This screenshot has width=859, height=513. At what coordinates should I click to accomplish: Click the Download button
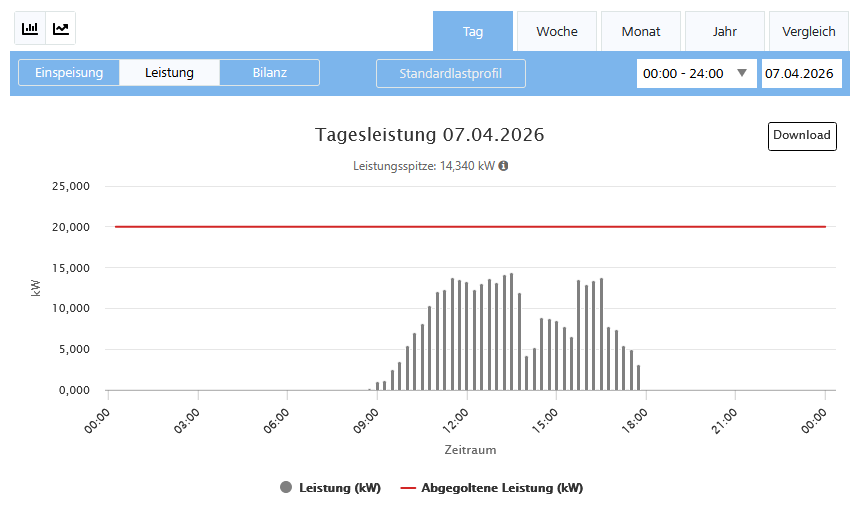point(802,136)
